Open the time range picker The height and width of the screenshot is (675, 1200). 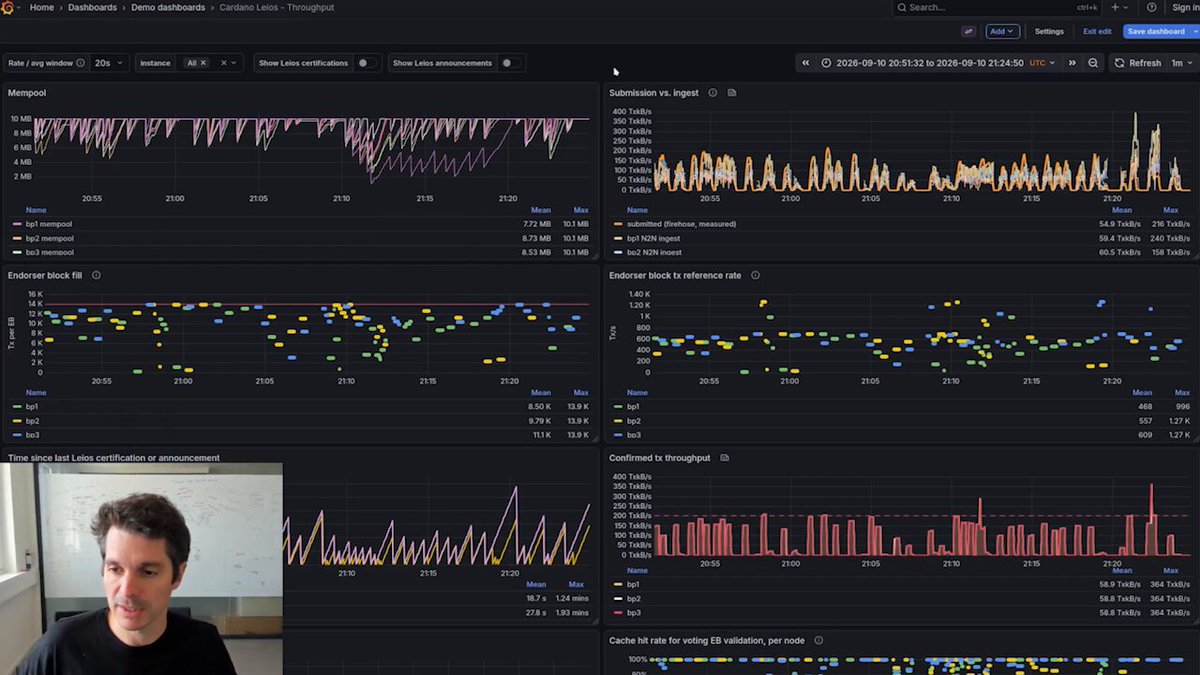tap(937, 63)
